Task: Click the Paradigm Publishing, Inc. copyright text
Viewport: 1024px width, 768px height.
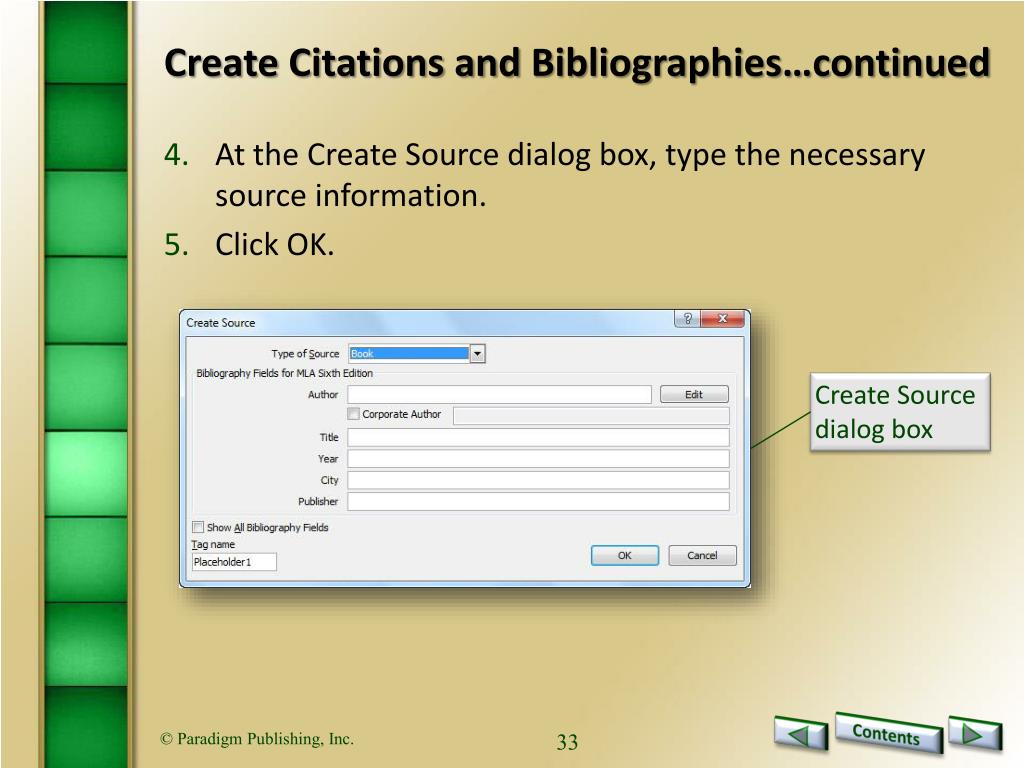Action: (257, 739)
